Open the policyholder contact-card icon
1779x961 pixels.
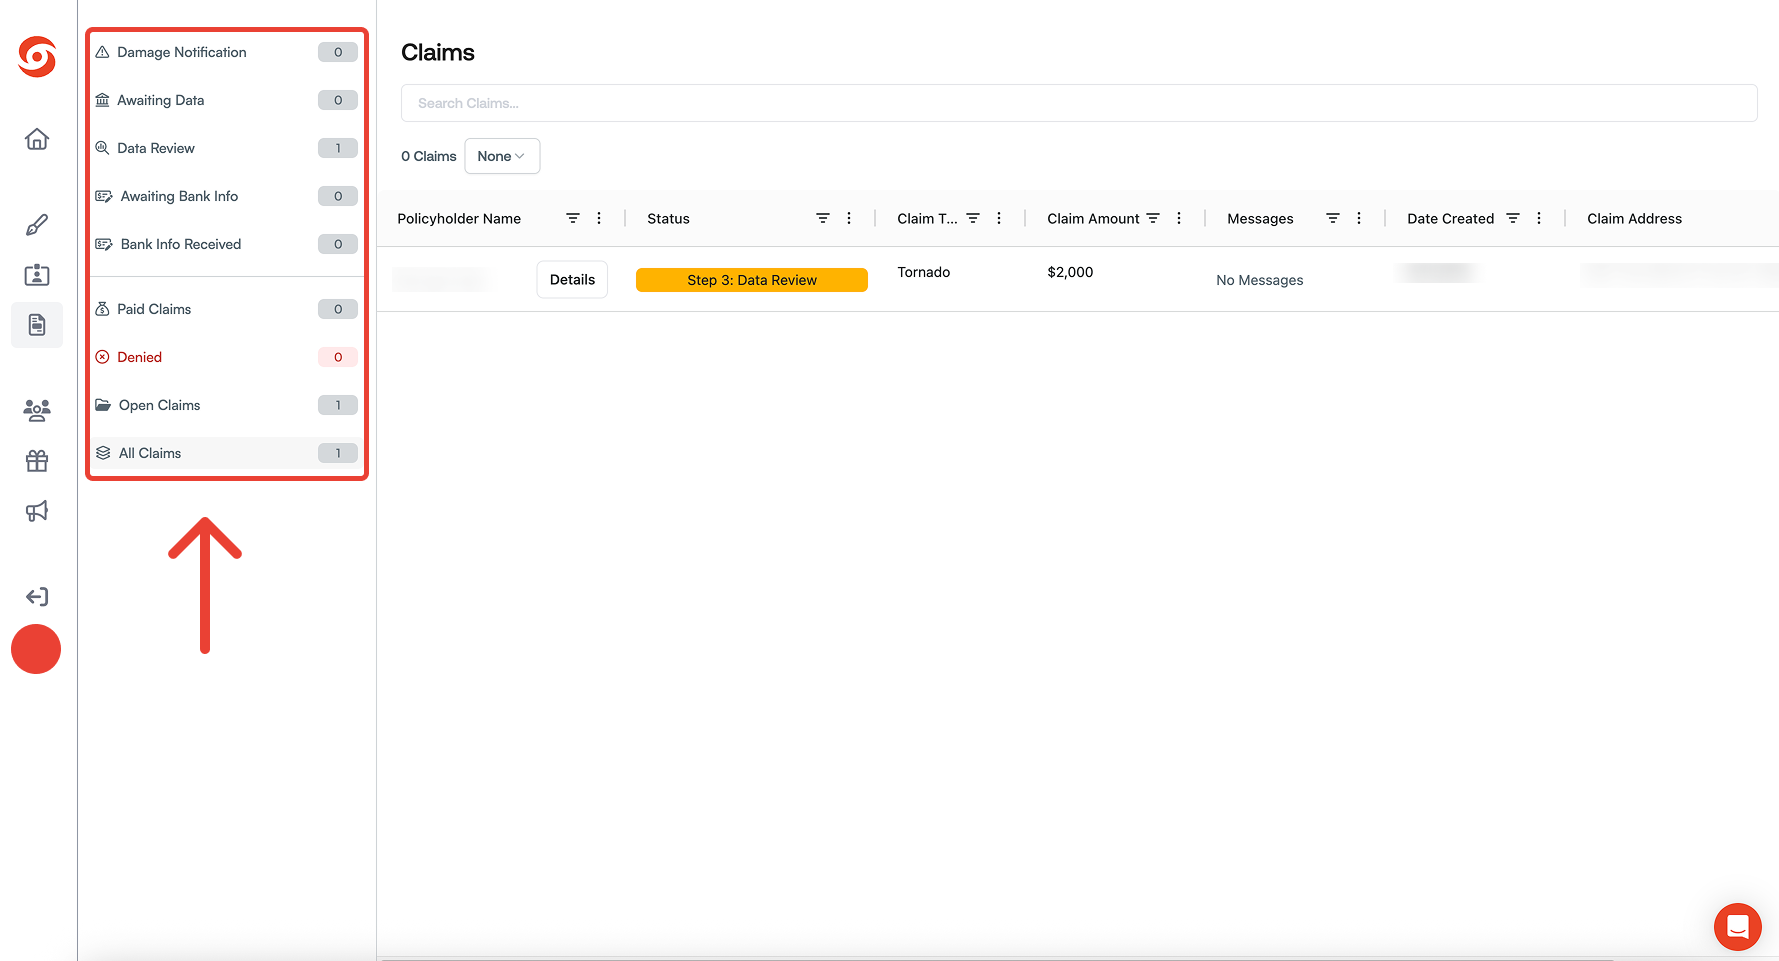coord(36,274)
